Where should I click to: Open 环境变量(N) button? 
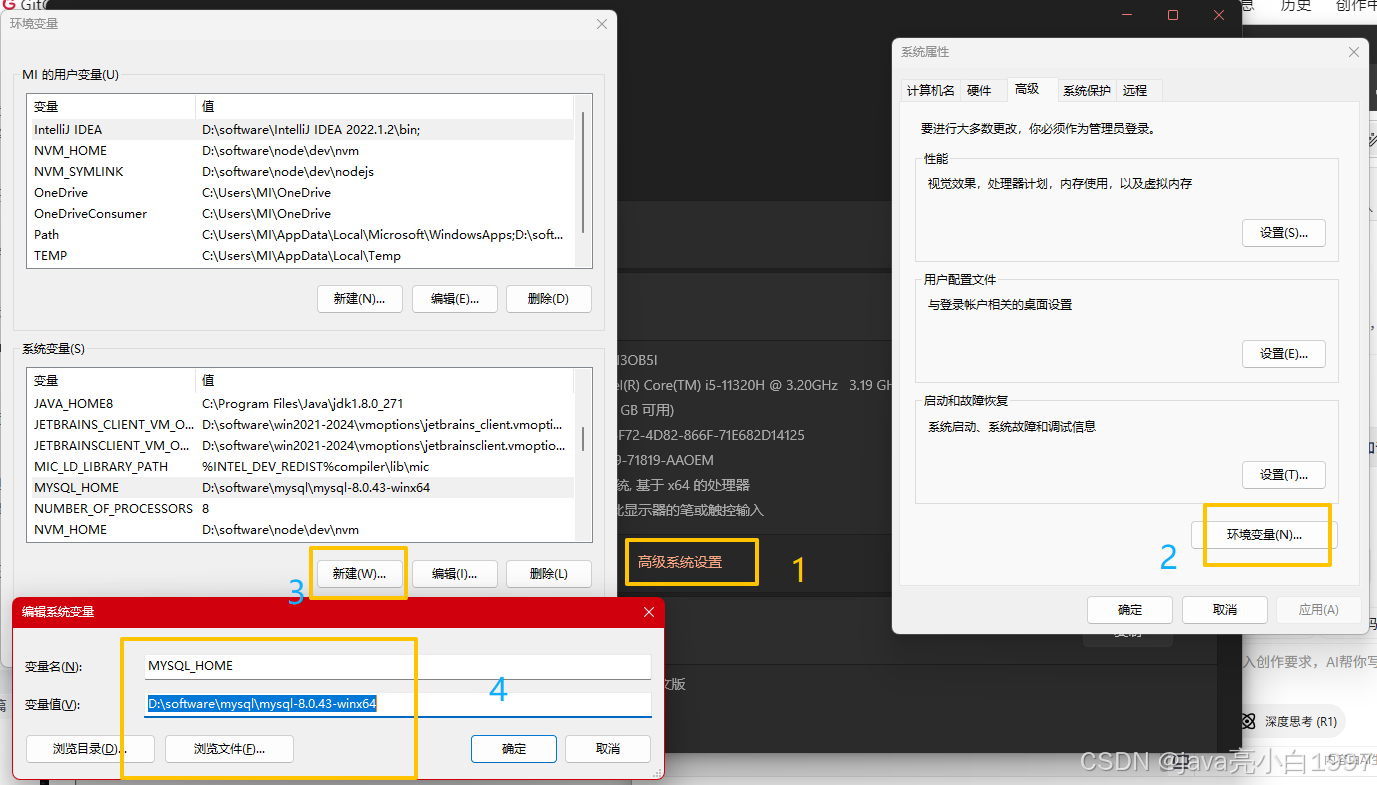[x=1264, y=535]
